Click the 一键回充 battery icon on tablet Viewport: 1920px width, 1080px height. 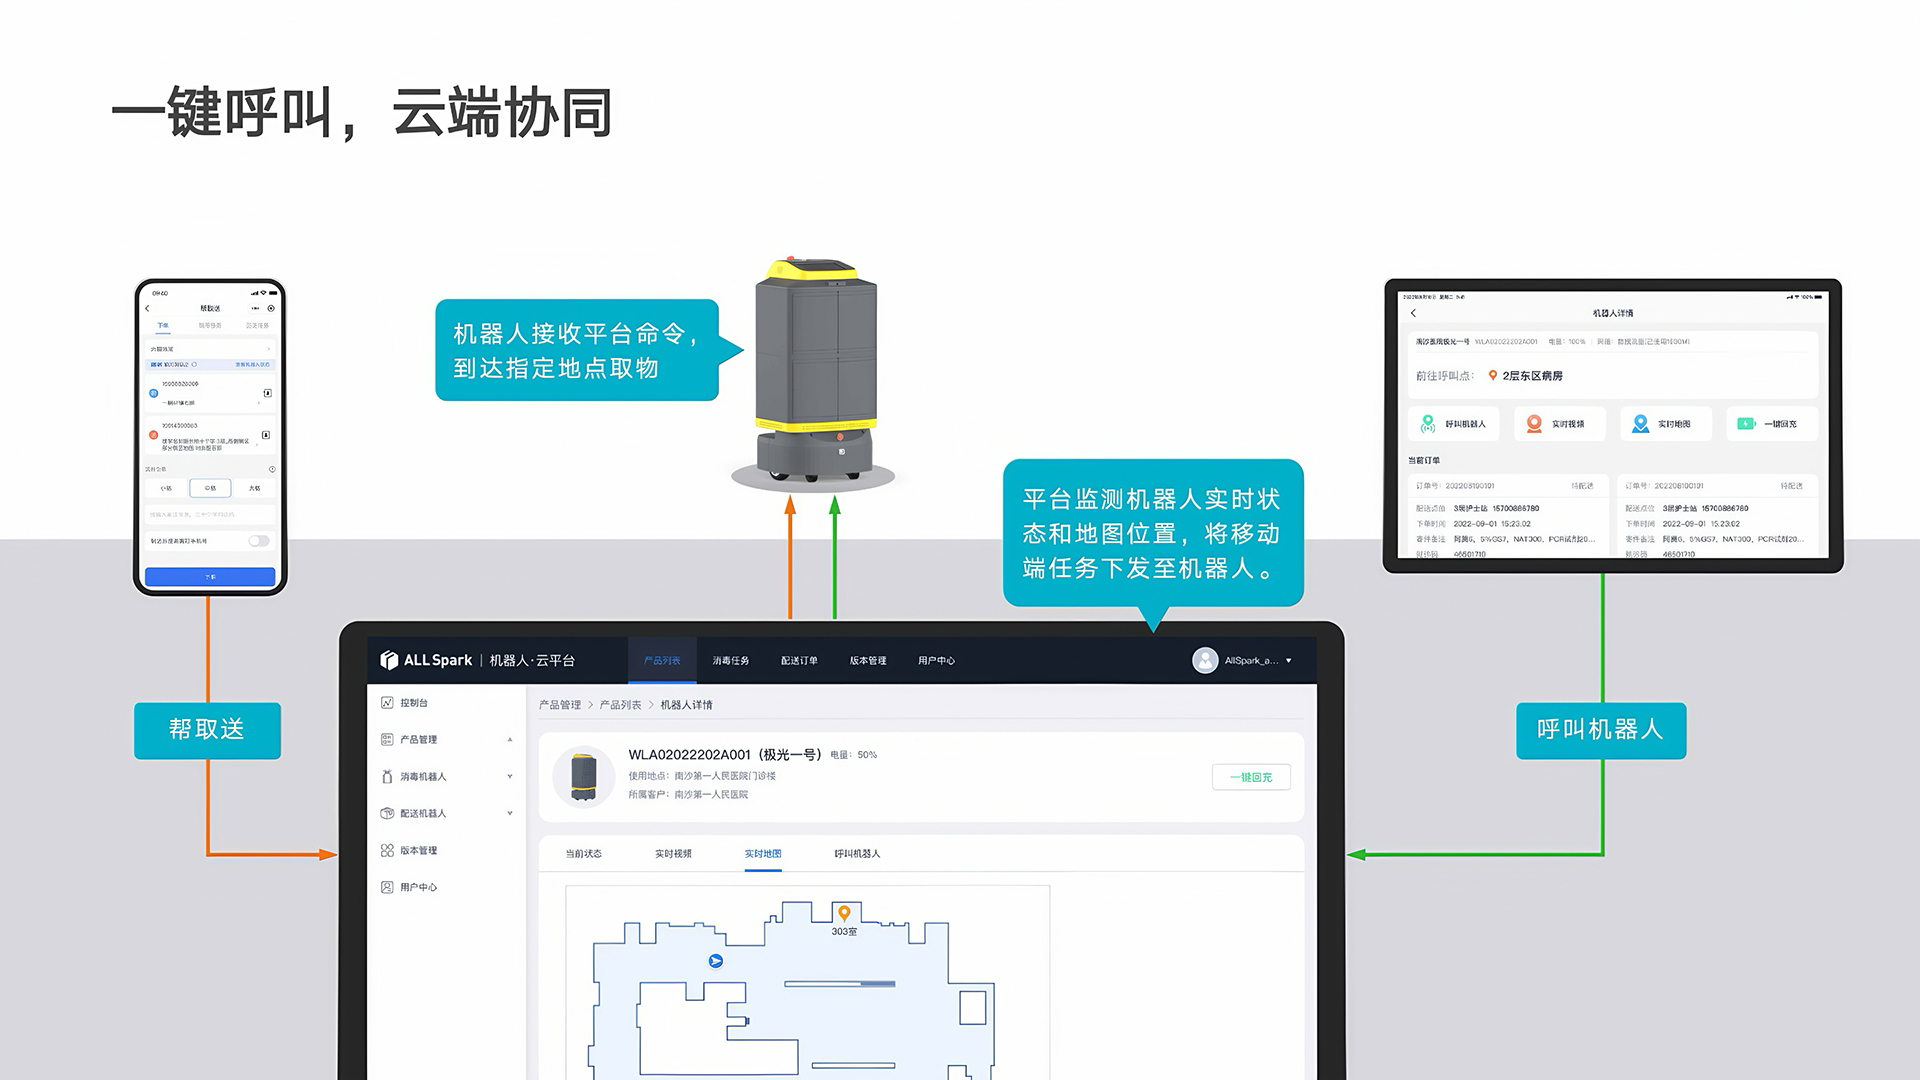point(1746,424)
